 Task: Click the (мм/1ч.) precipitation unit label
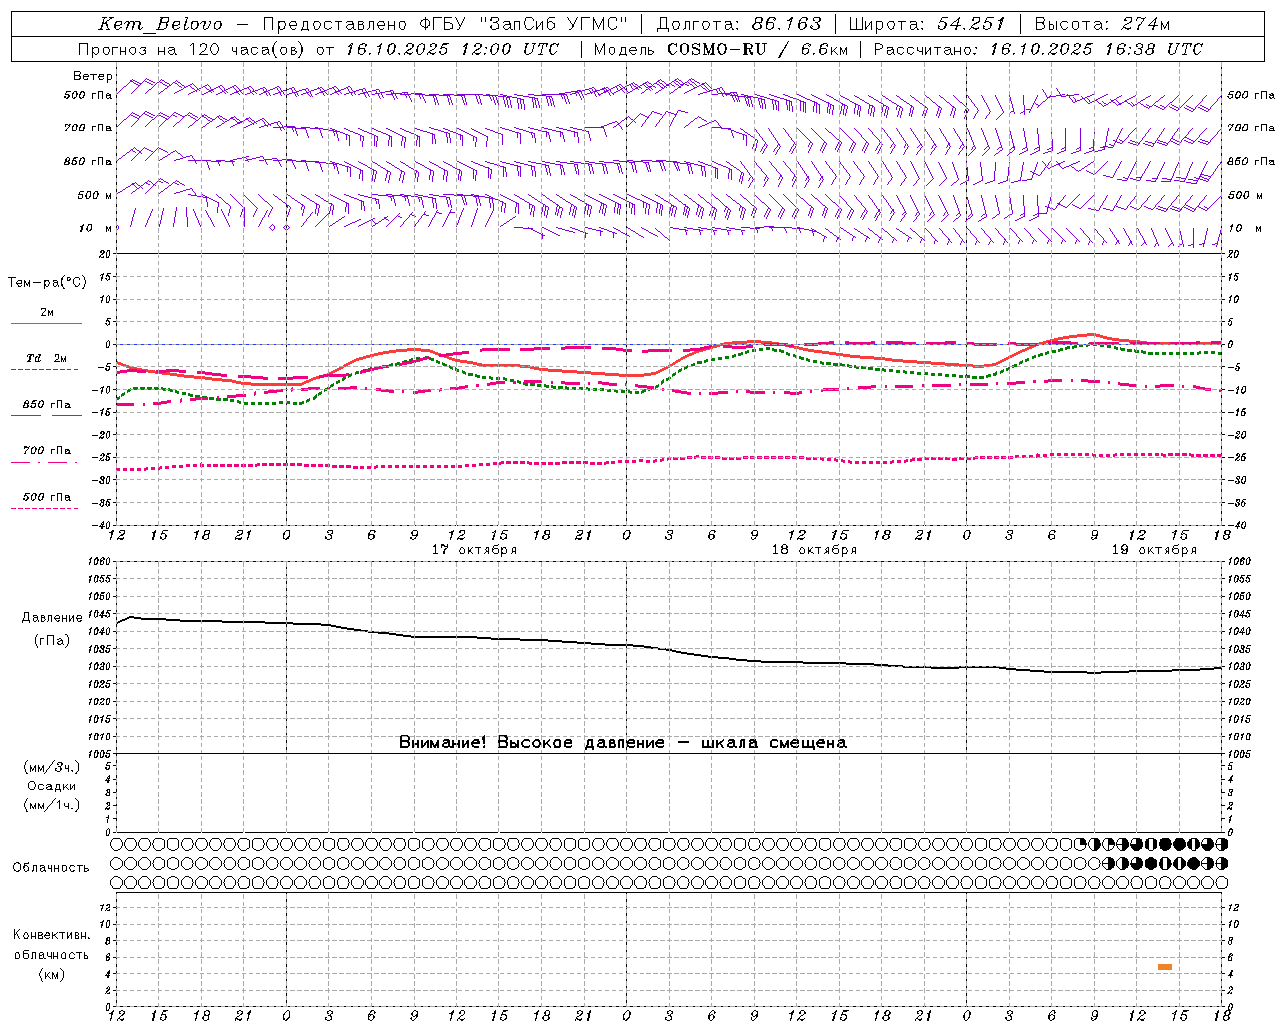click(51, 805)
